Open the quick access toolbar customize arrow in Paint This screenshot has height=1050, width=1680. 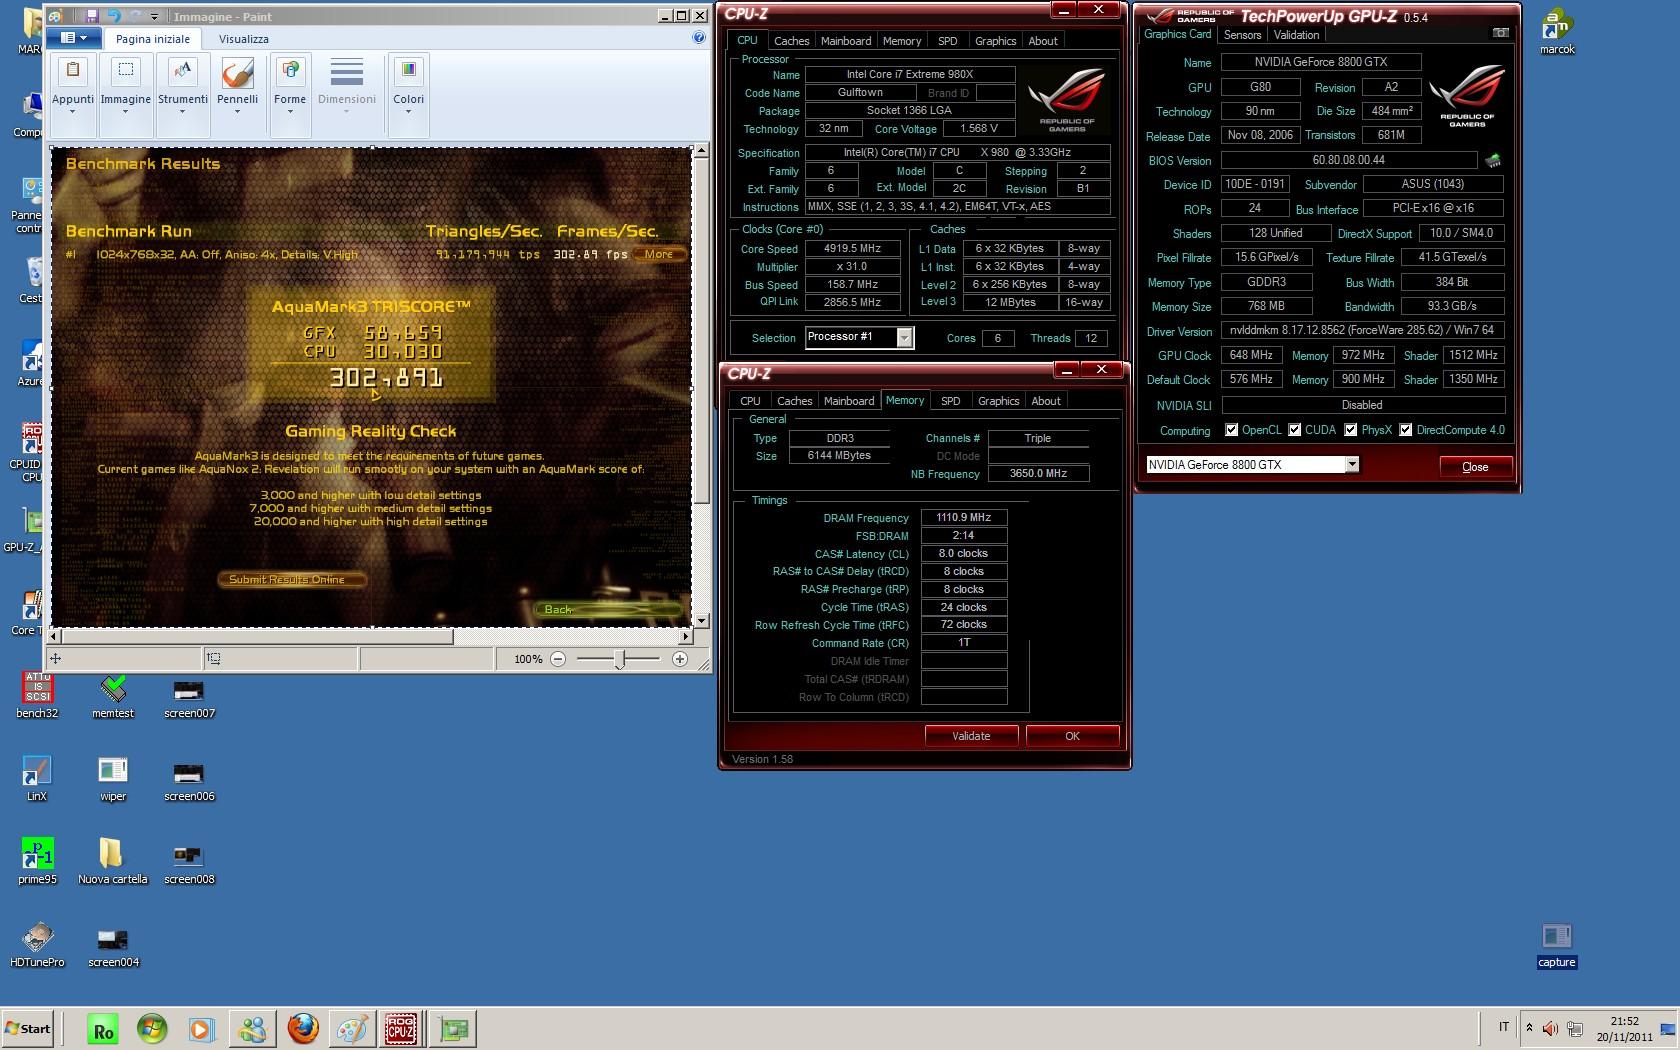pos(154,17)
